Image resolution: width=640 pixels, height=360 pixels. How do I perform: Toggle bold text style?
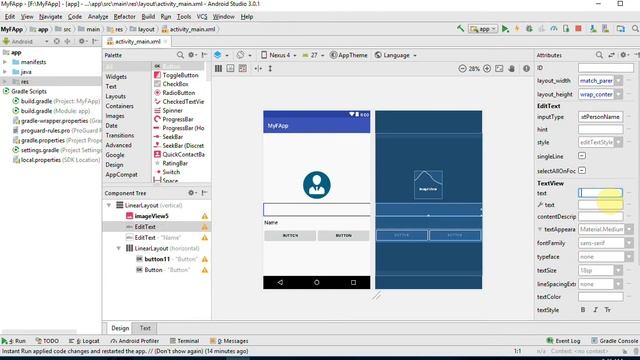[x=583, y=310]
